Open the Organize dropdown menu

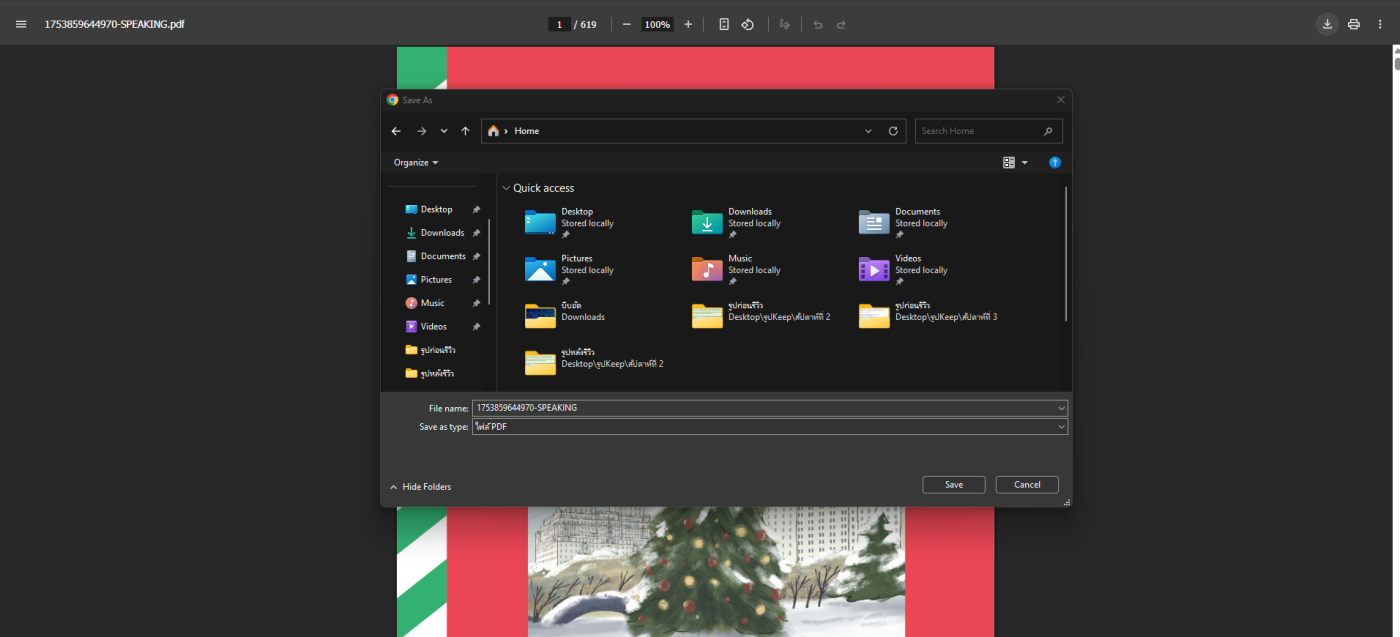(415, 162)
